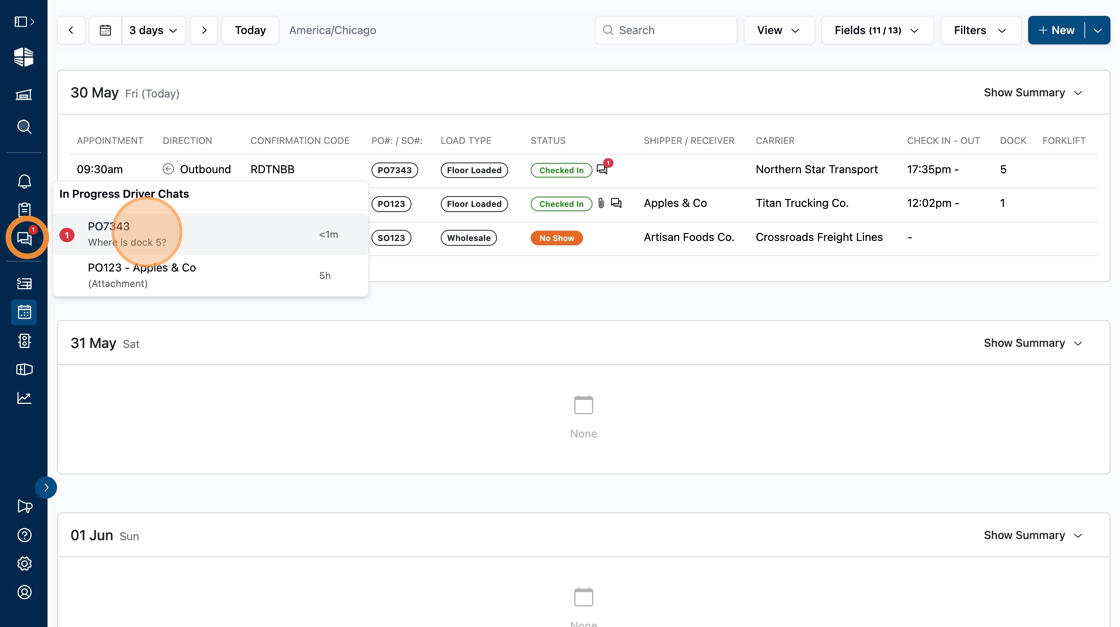Image resolution: width=1120 pixels, height=627 pixels.
Task: Open chat icon on PO123 row
Action: pyautogui.click(x=616, y=204)
